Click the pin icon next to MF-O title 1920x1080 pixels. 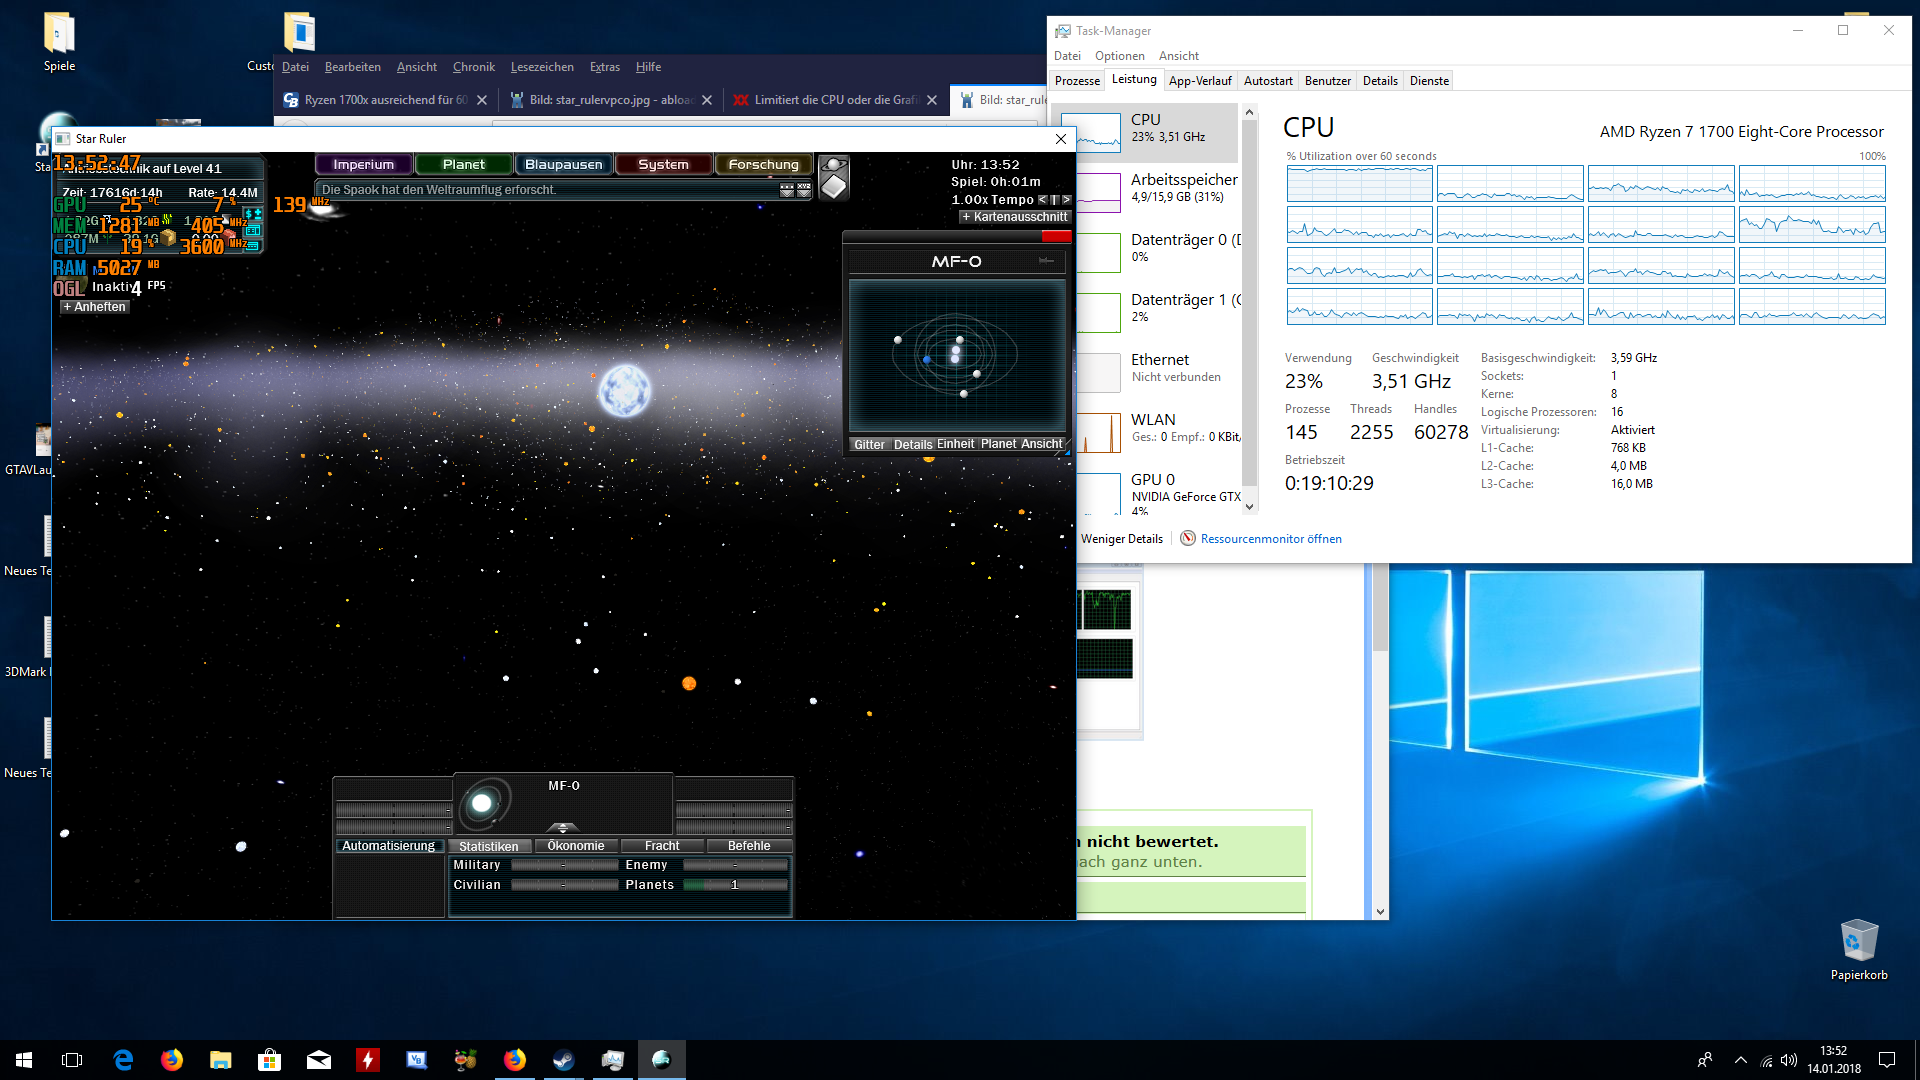[1046, 261]
